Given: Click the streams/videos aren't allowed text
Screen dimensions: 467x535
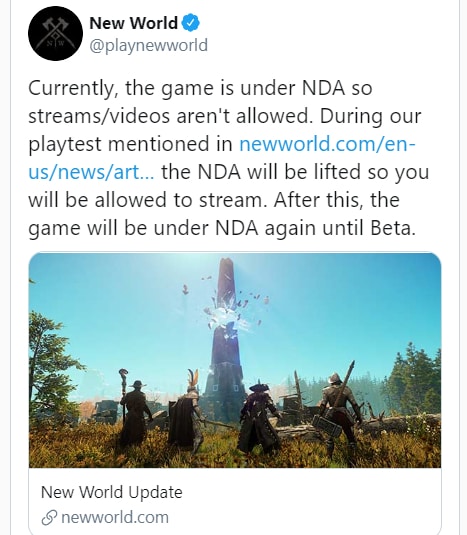Looking at the screenshot, I should point(170,116).
